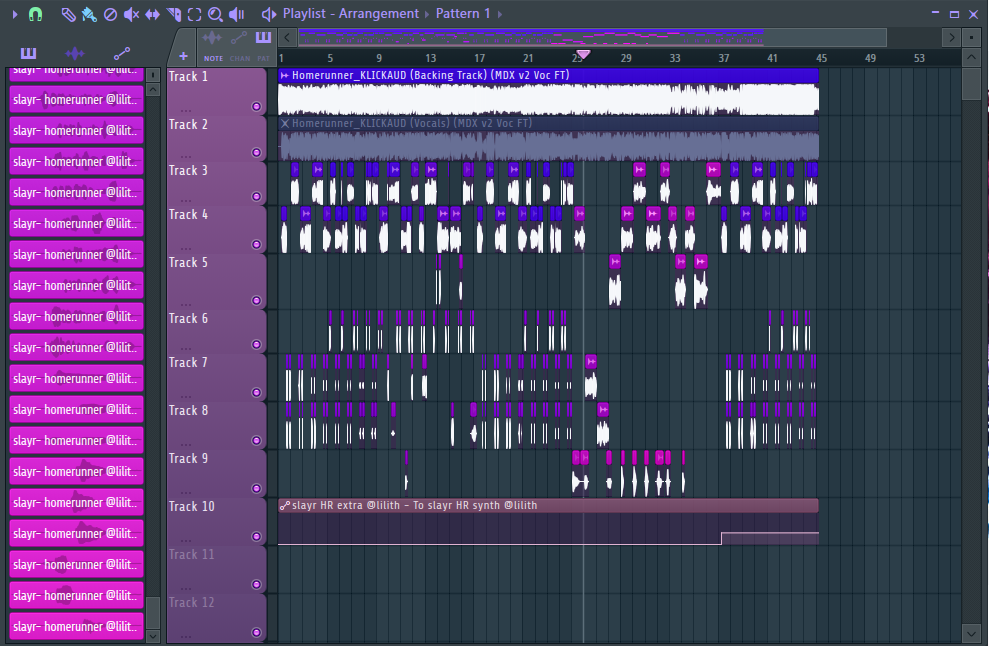The image size is (989, 646).
Task: Select the Slice tool
Action: [173, 14]
